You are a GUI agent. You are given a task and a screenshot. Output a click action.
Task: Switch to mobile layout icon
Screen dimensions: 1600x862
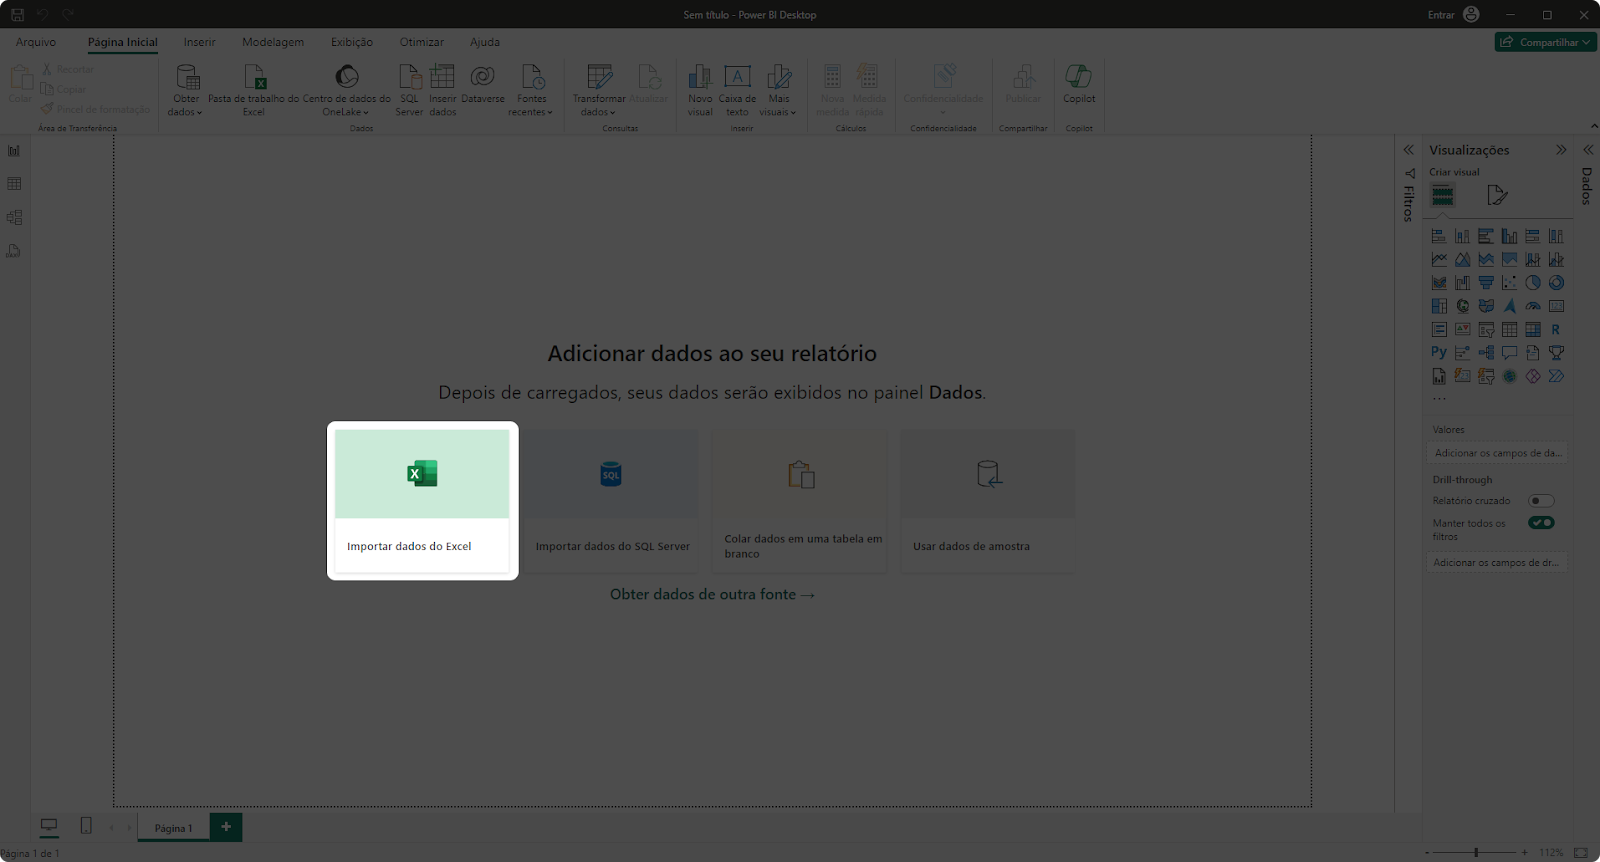[86, 826]
